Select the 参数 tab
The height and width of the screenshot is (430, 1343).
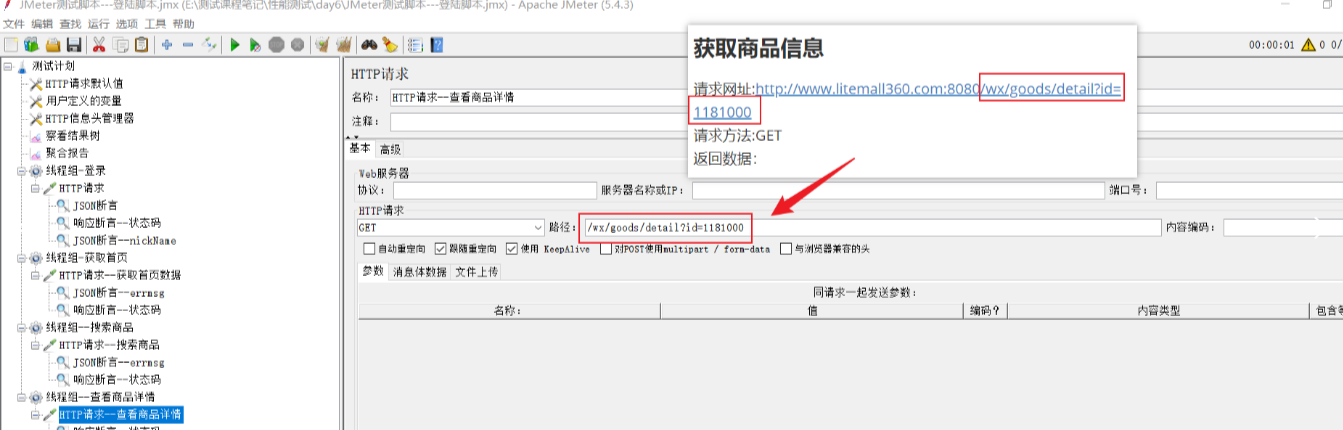pos(372,270)
